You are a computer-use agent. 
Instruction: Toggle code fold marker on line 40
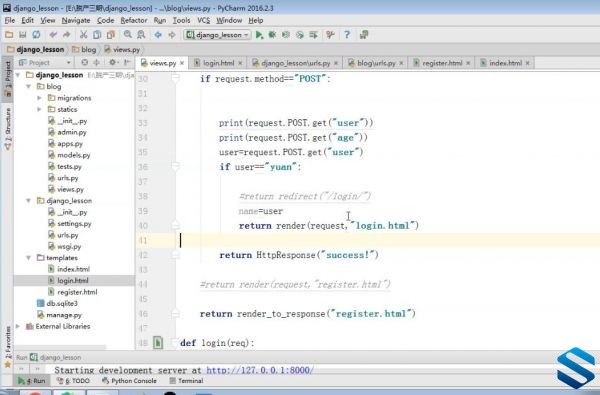pos(175,225)
